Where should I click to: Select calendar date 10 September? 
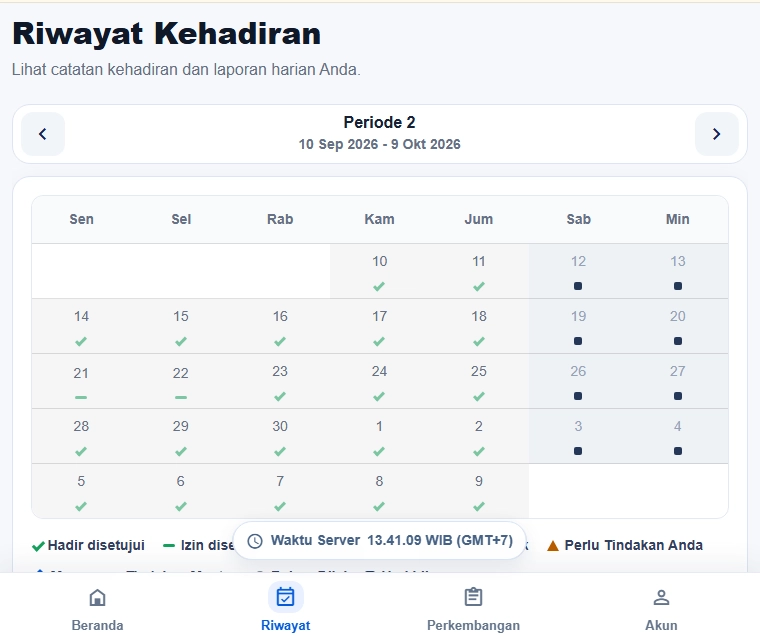click(x=380, y=271)
